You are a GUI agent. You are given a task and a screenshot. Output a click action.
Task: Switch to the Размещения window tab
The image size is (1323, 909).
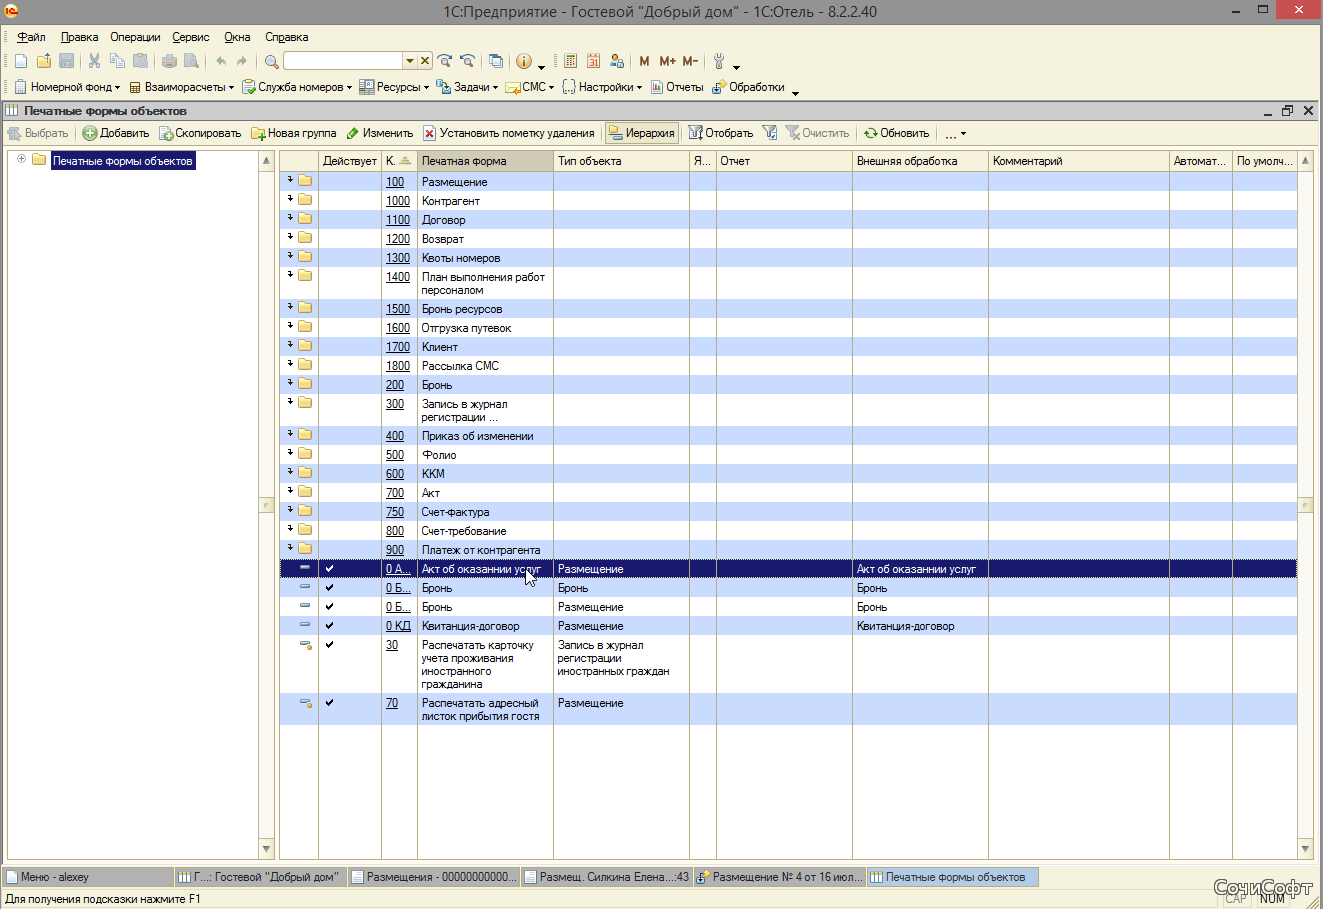click(434, 877)
